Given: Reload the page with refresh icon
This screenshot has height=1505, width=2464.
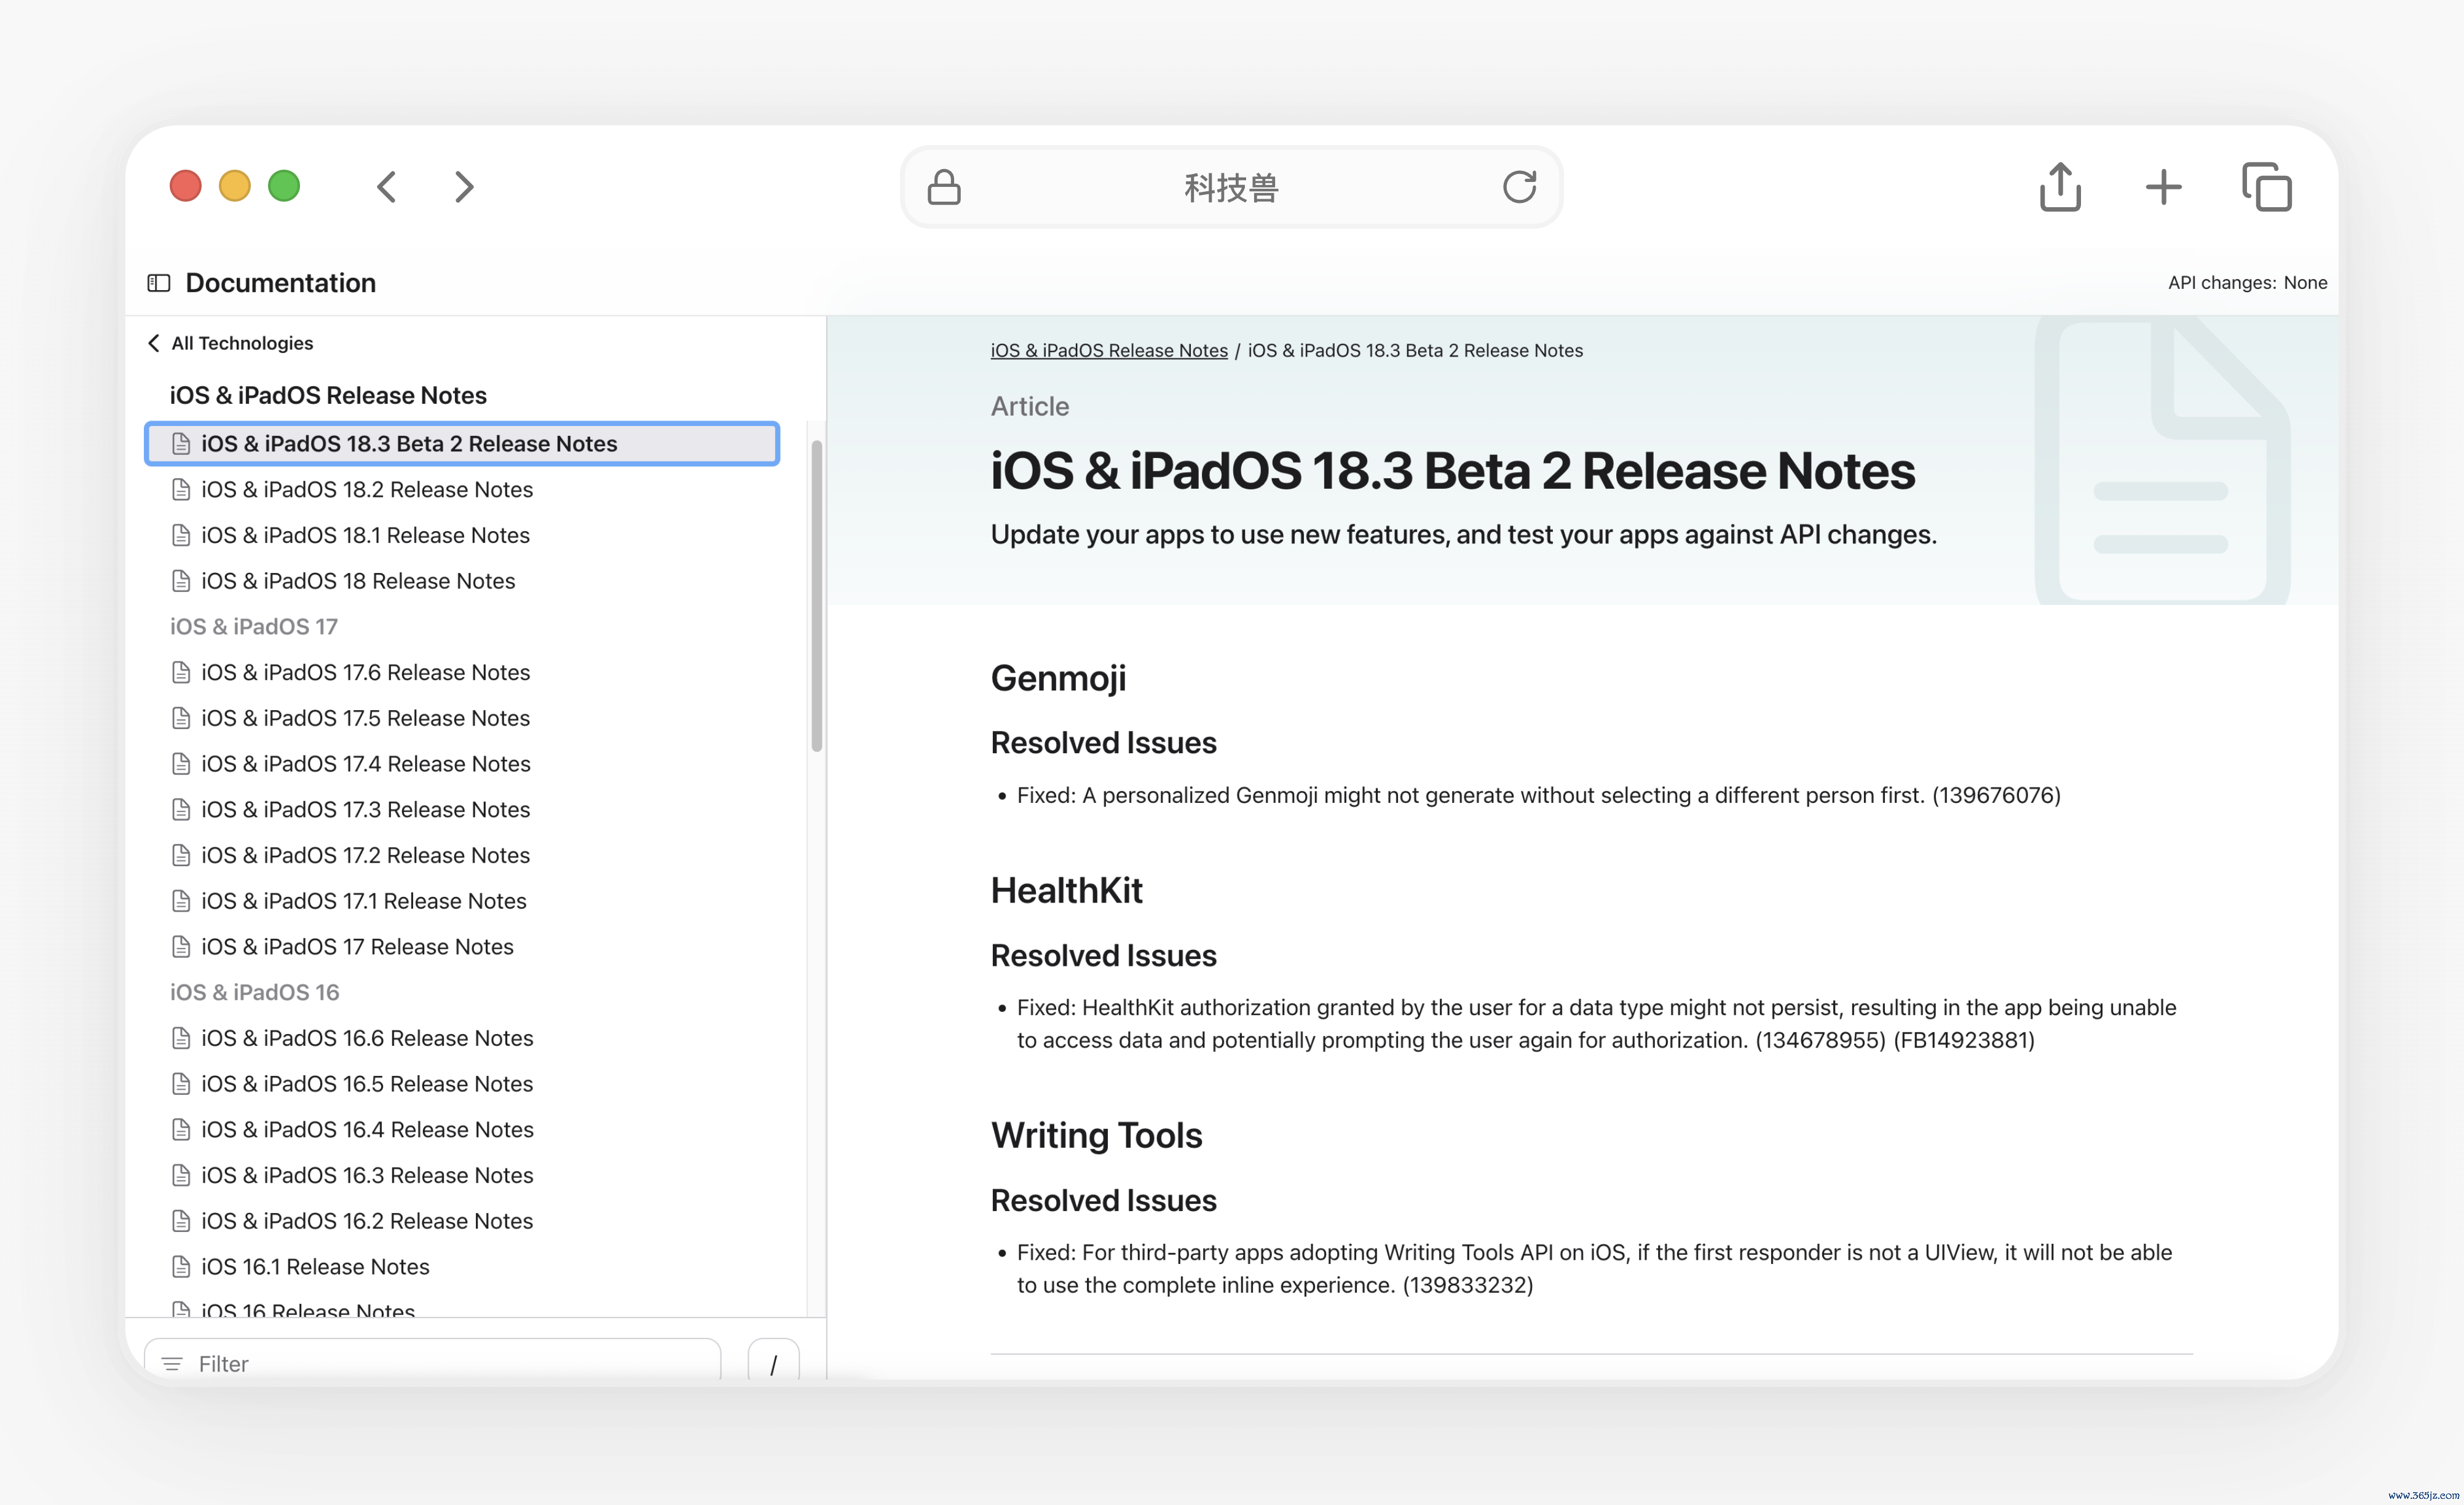Looking at the screenshot, I should coord(1519,187).
